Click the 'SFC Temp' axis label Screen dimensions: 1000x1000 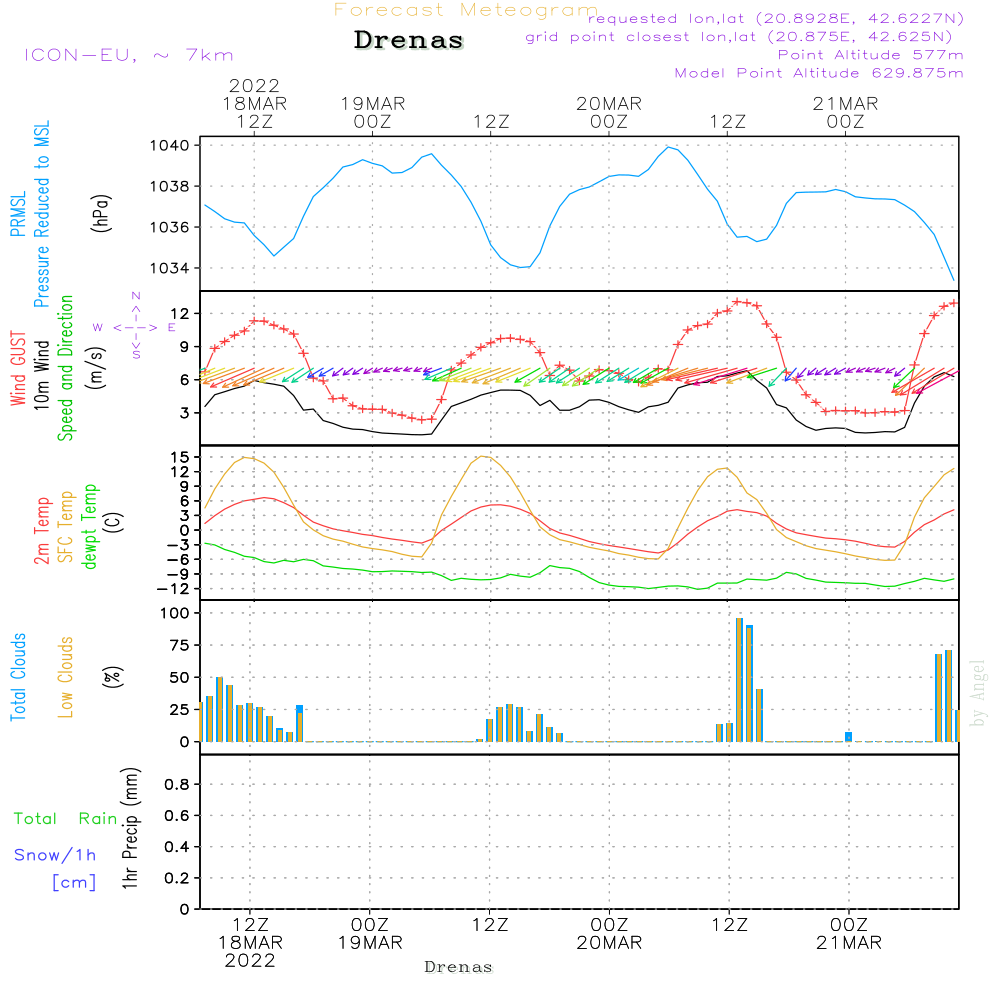[x=66, y=527]
